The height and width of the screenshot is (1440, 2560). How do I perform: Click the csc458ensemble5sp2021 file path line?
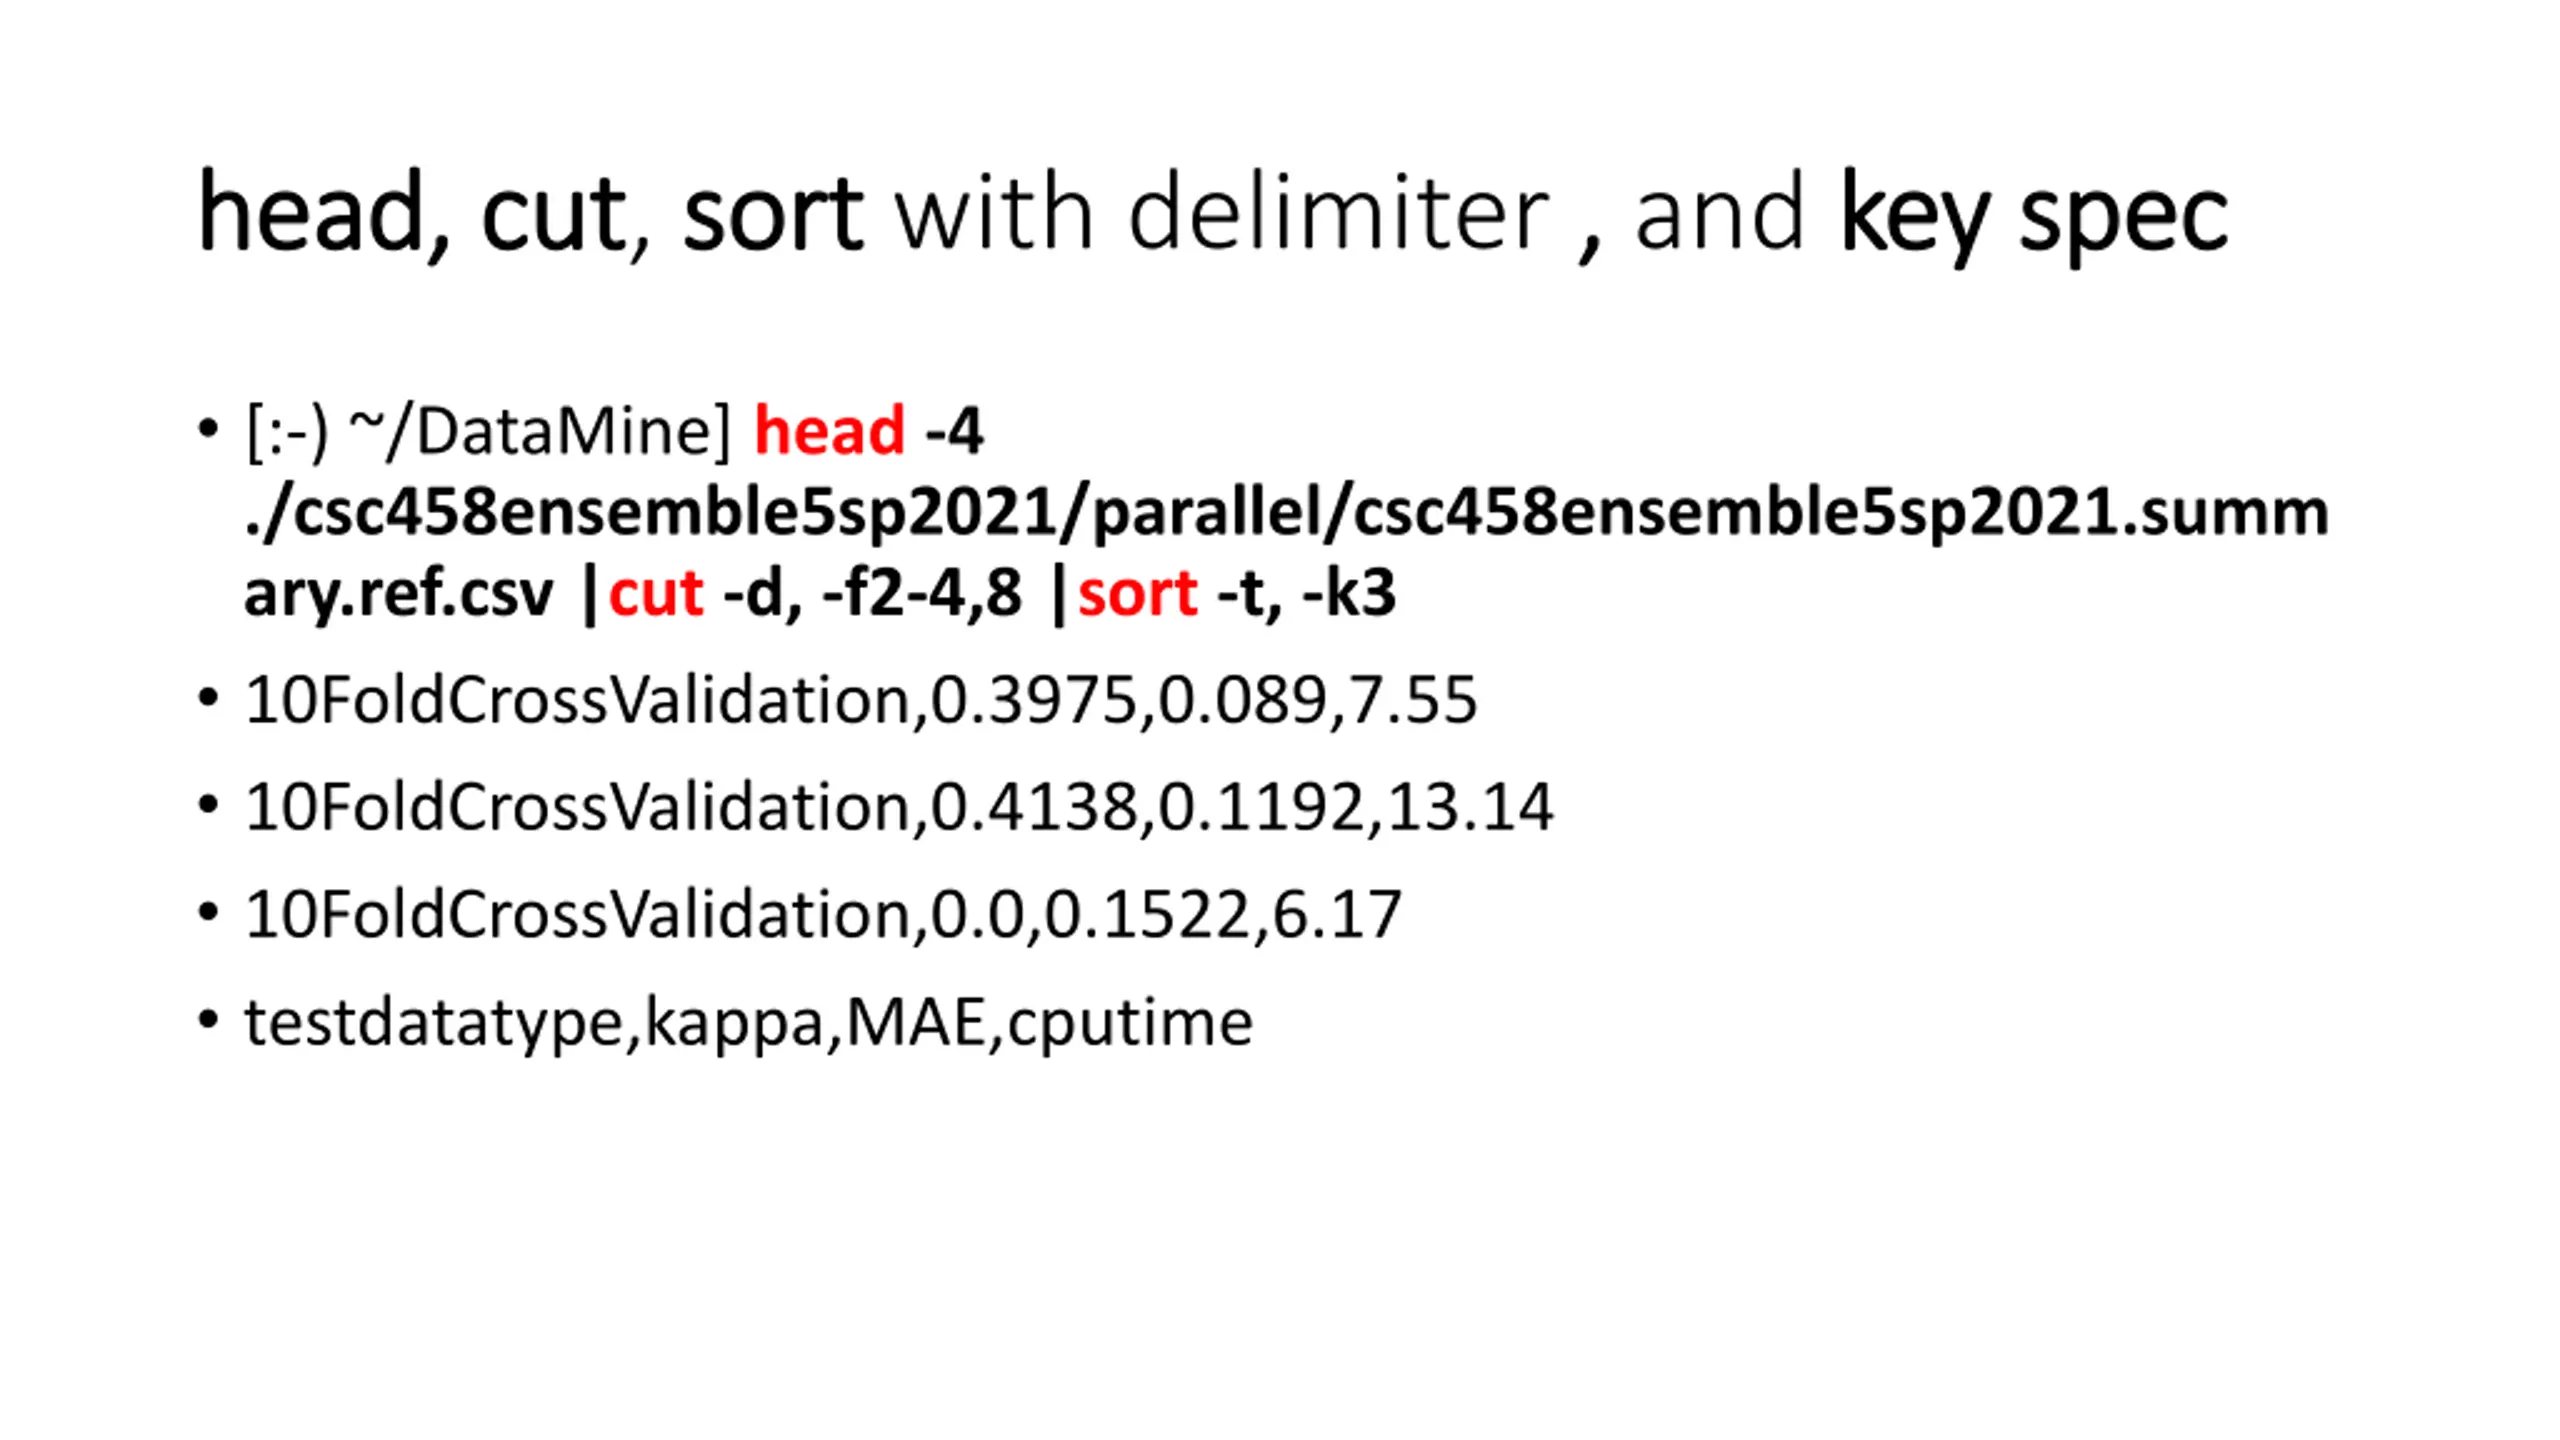[x=1287, y=514]
